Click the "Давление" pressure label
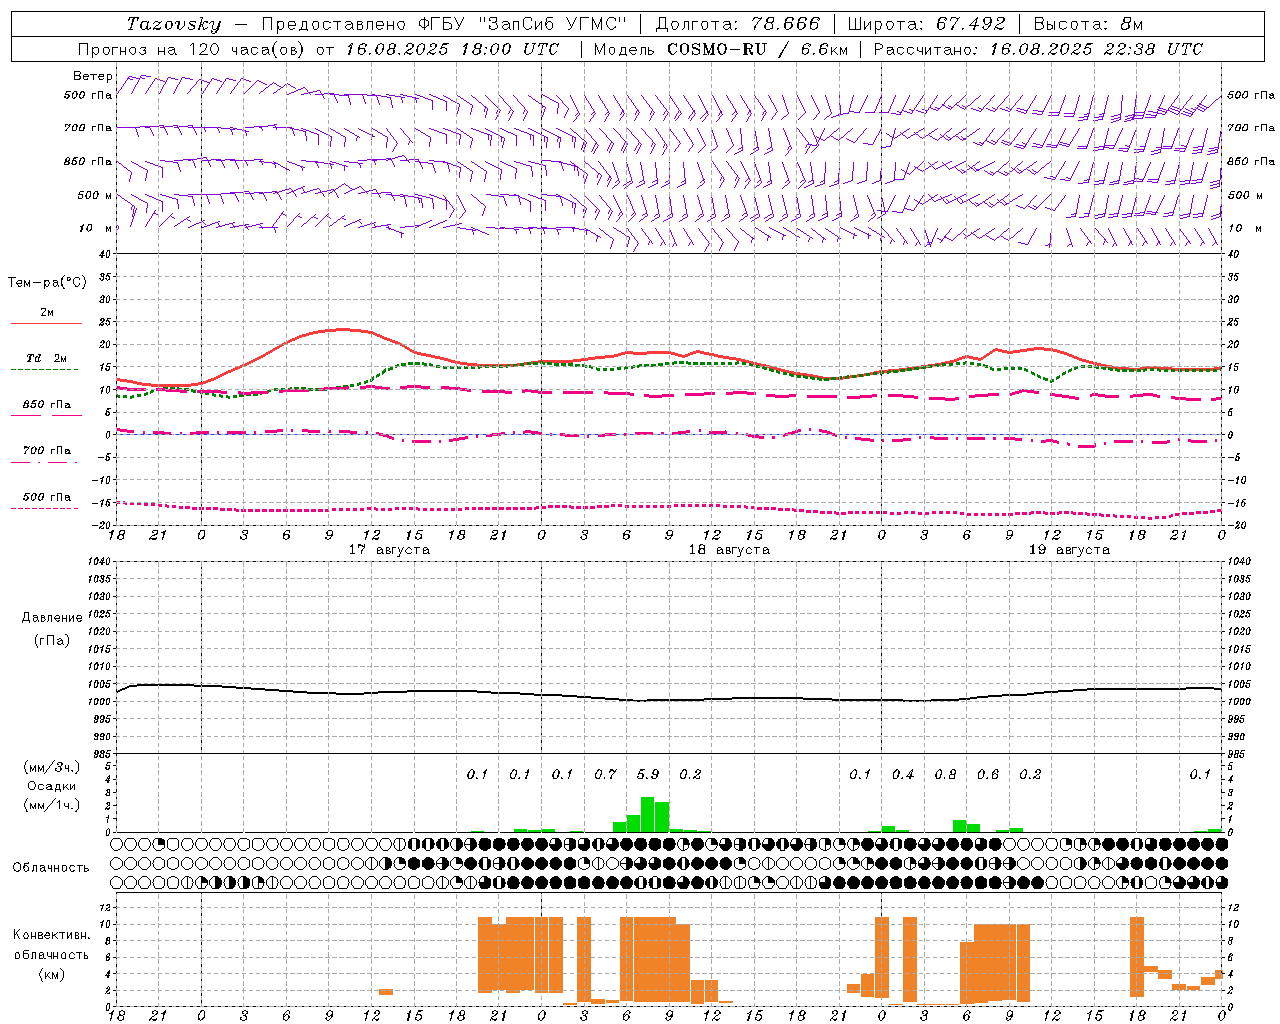This screenshot has width=1280, height=1024. tap(52, 618)
